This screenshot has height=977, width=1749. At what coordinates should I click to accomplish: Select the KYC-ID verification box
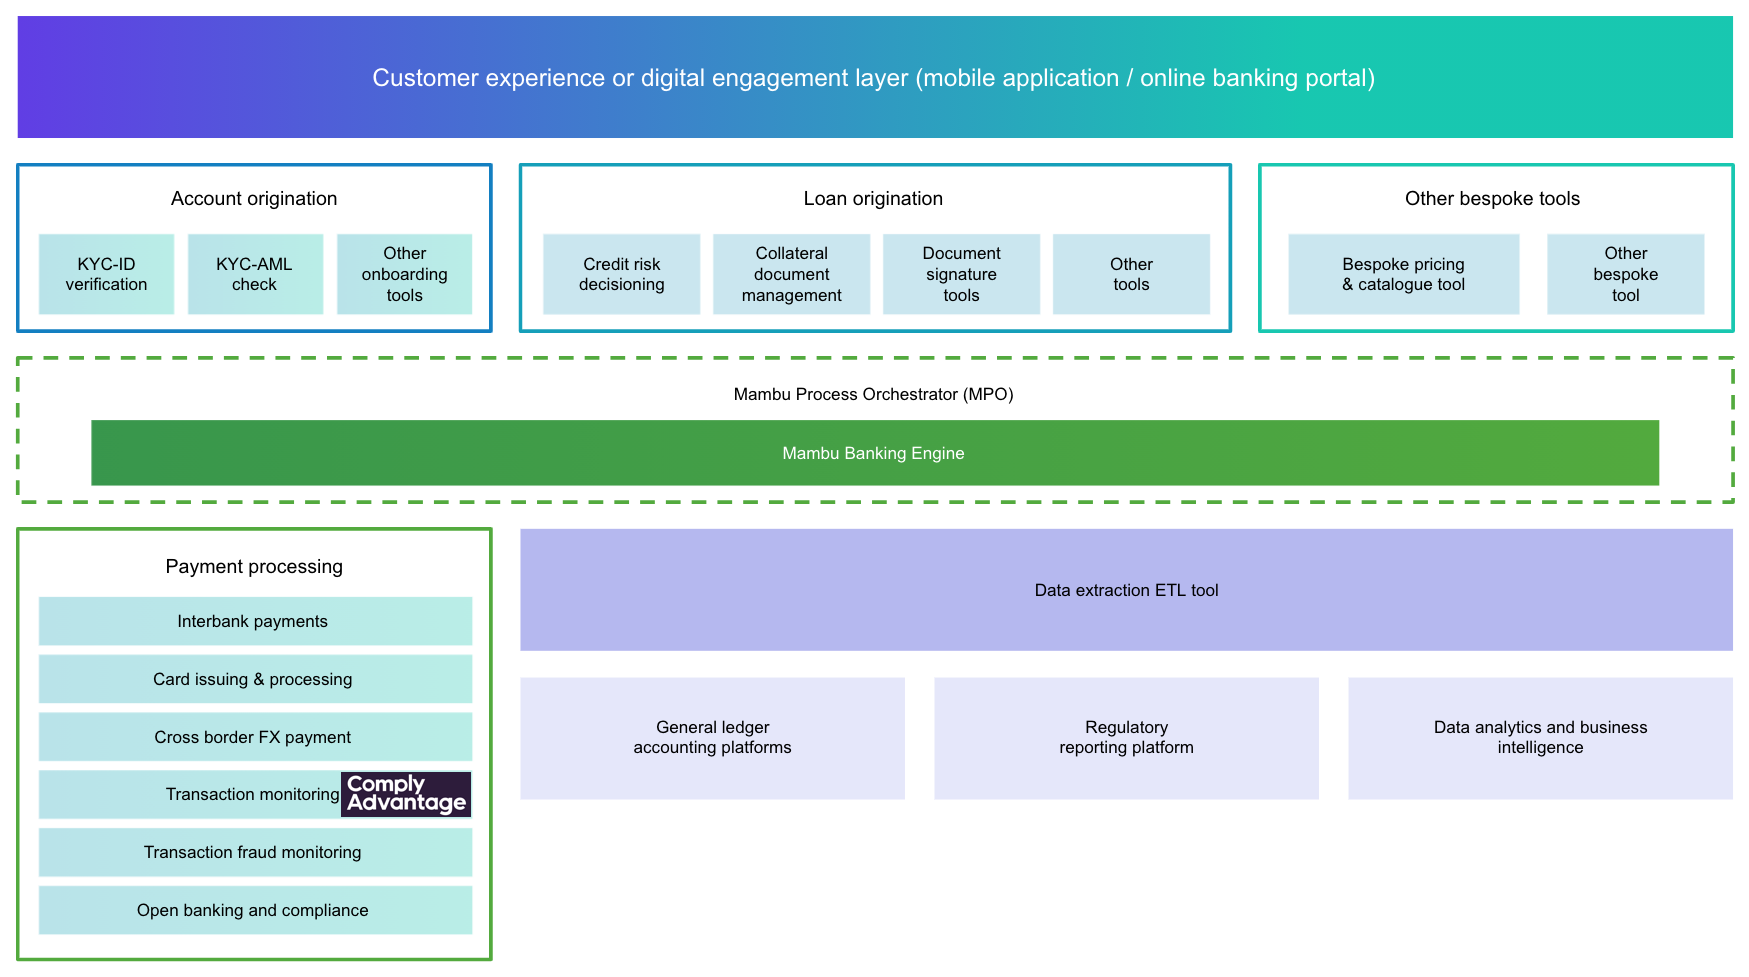coord(106,274)
